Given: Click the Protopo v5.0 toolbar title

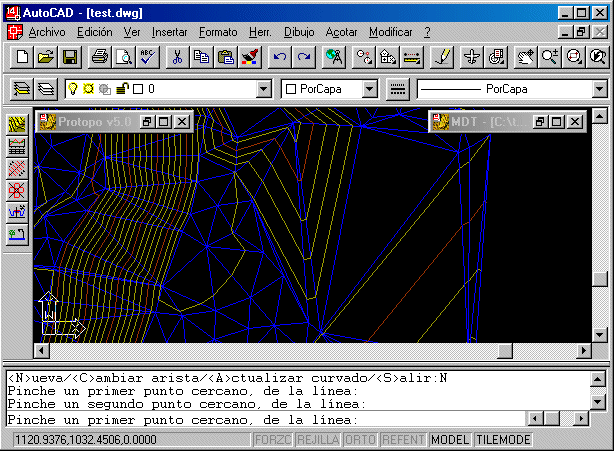Looking at the screenshot, I should (94, 122).
